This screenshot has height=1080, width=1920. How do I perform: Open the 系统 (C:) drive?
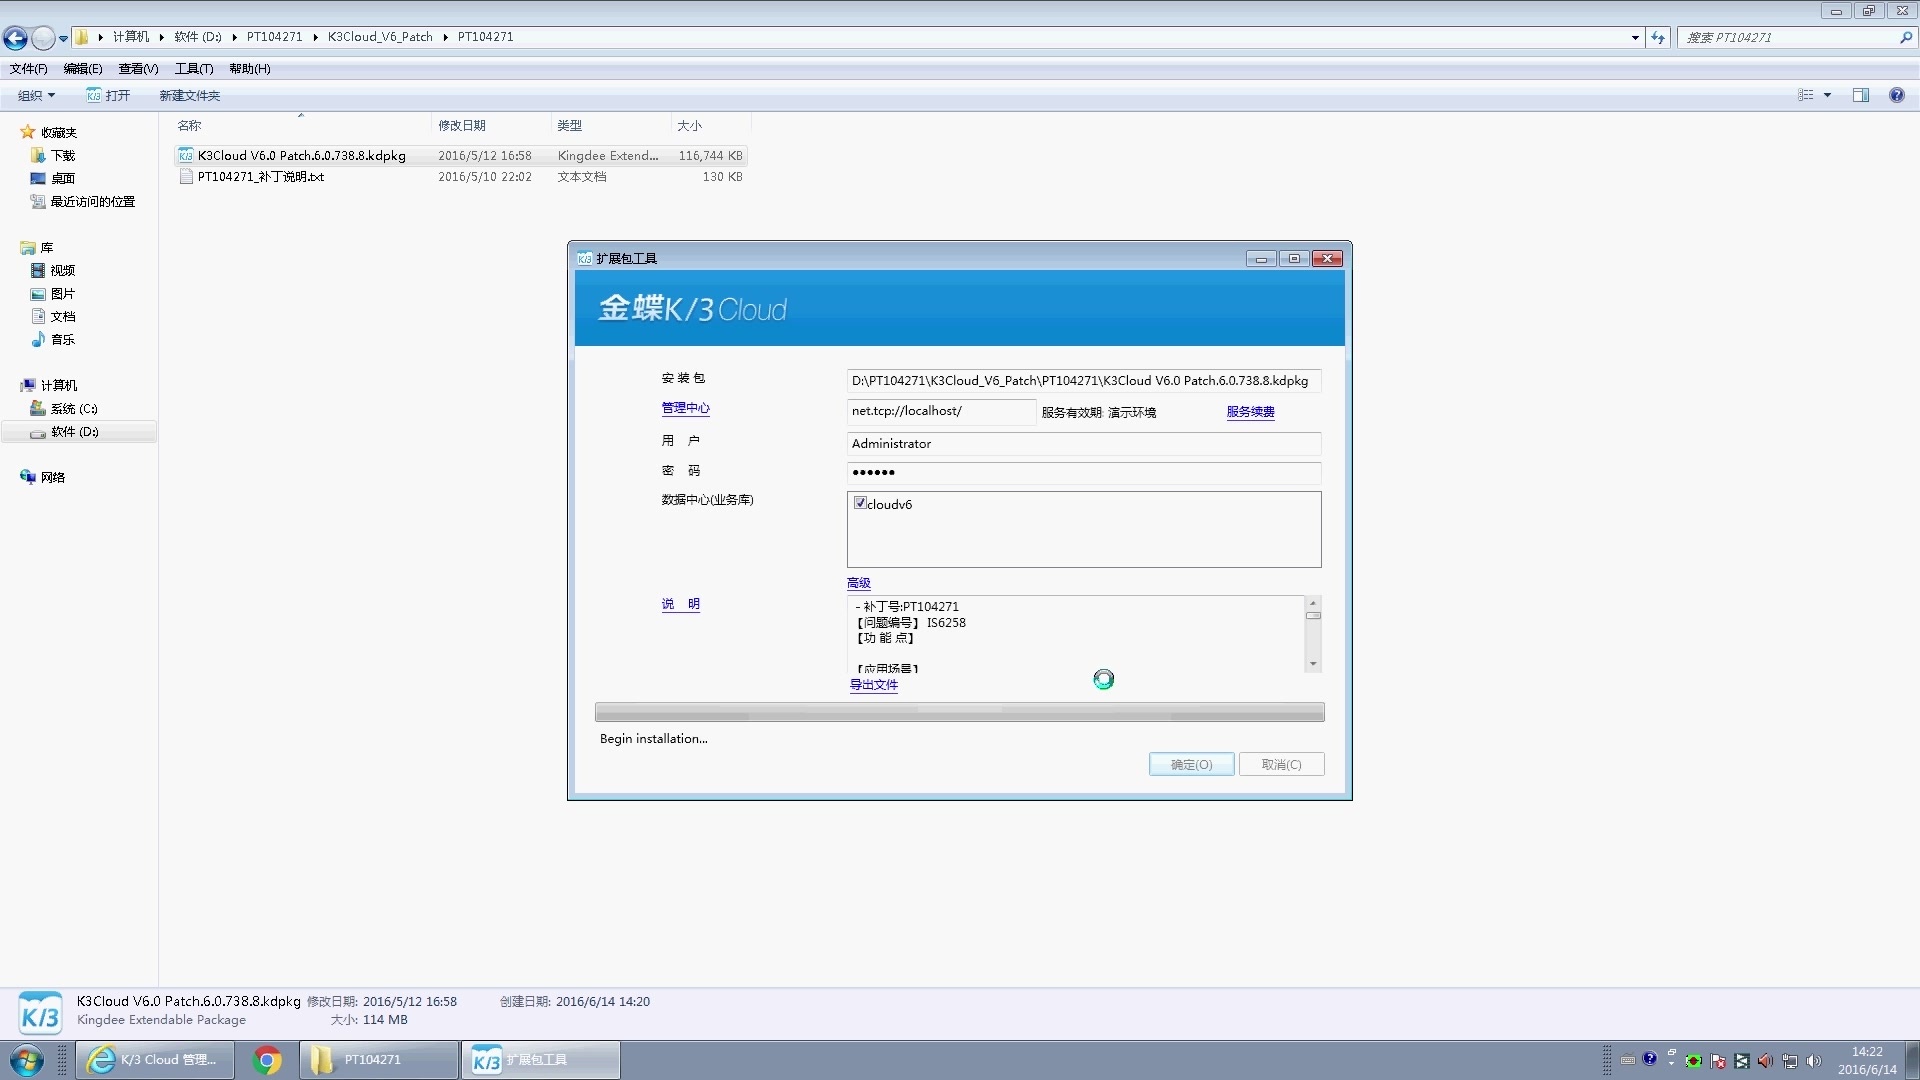coord(74,409)
